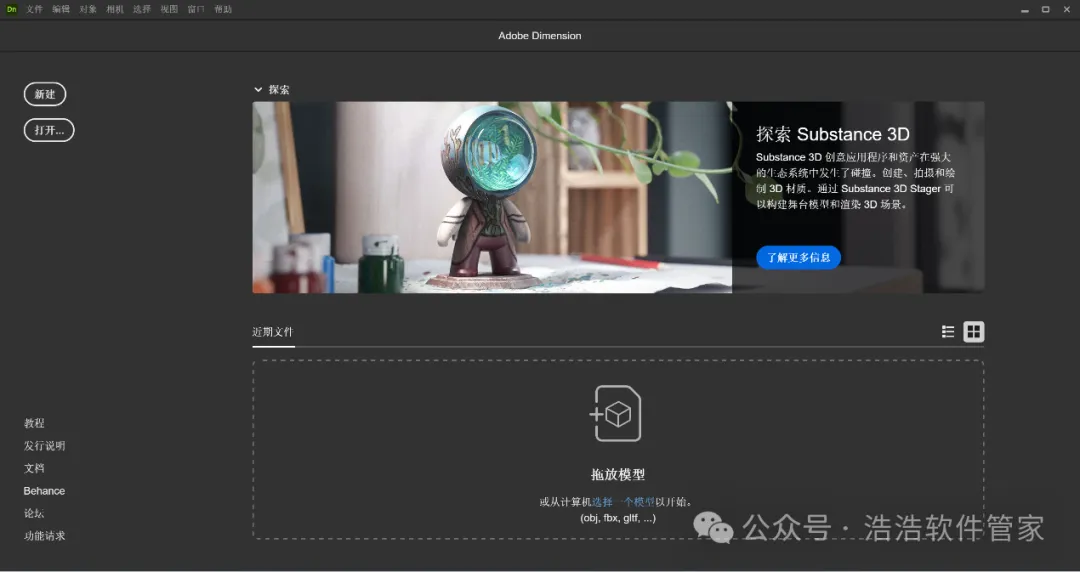Screen dimensions: 1080x572
Task: Click the blue 了解更多信息 button
Action: click(x=798, y=257)
